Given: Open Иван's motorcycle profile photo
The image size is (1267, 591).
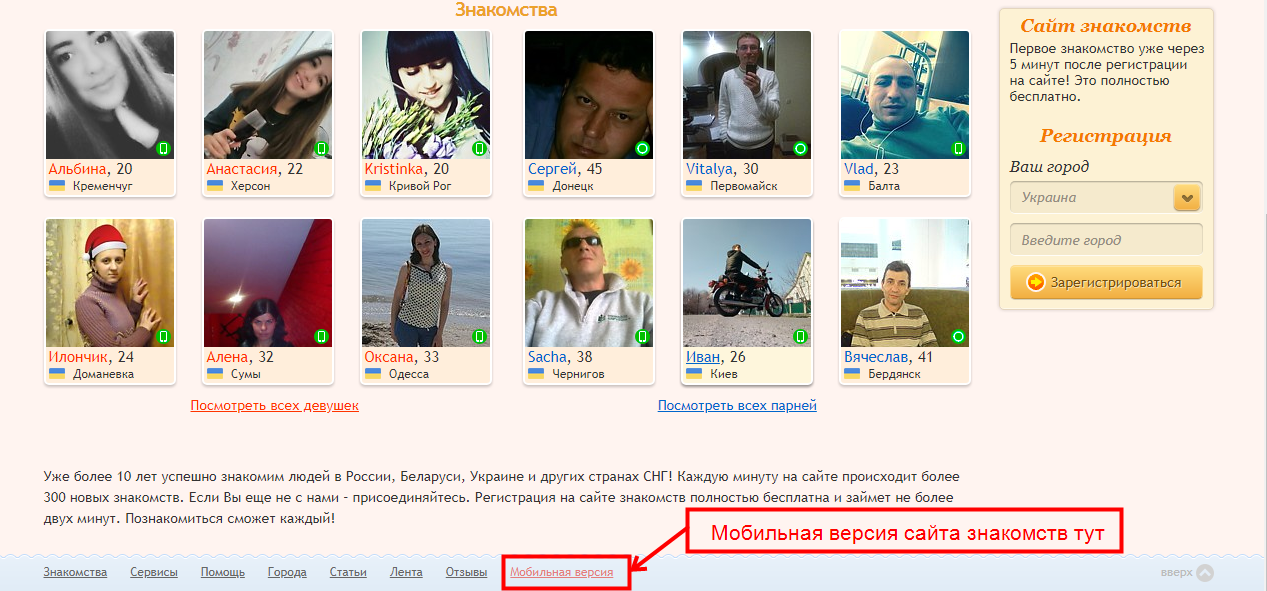Looking at the screenshot, I should pos(746,283).
